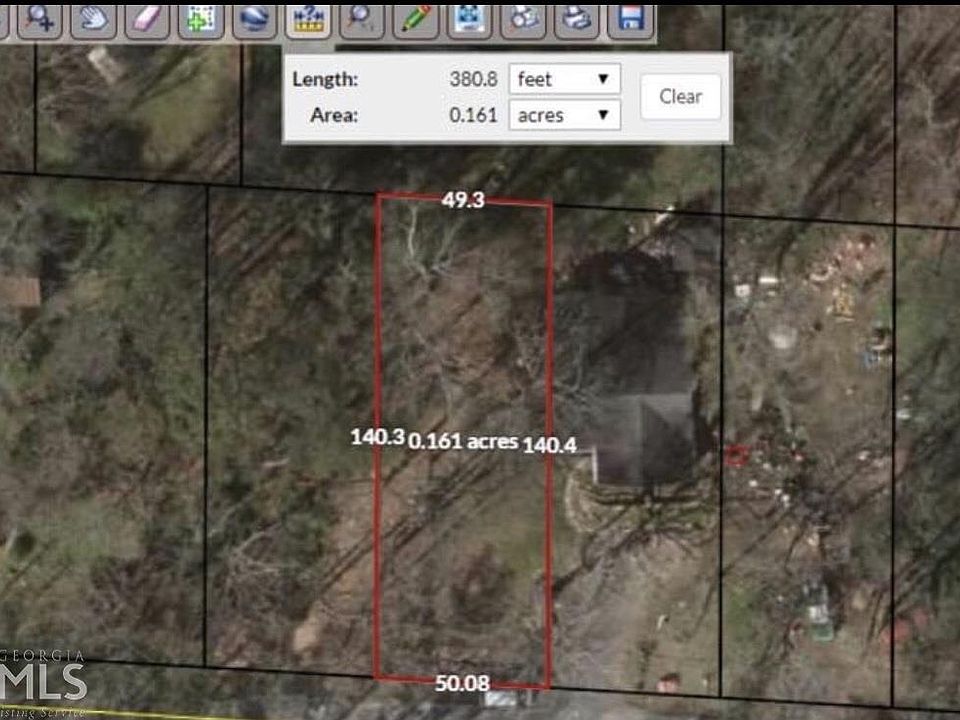Toggle the measure ruler tool

pyautogui.click(x=308, y=17)
